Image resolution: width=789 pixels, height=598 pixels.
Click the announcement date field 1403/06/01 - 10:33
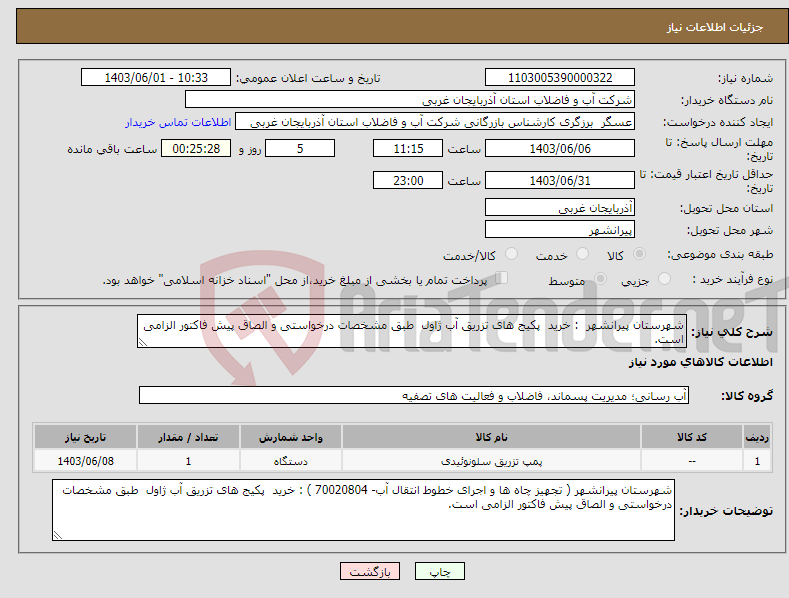(x=156, y=78)
